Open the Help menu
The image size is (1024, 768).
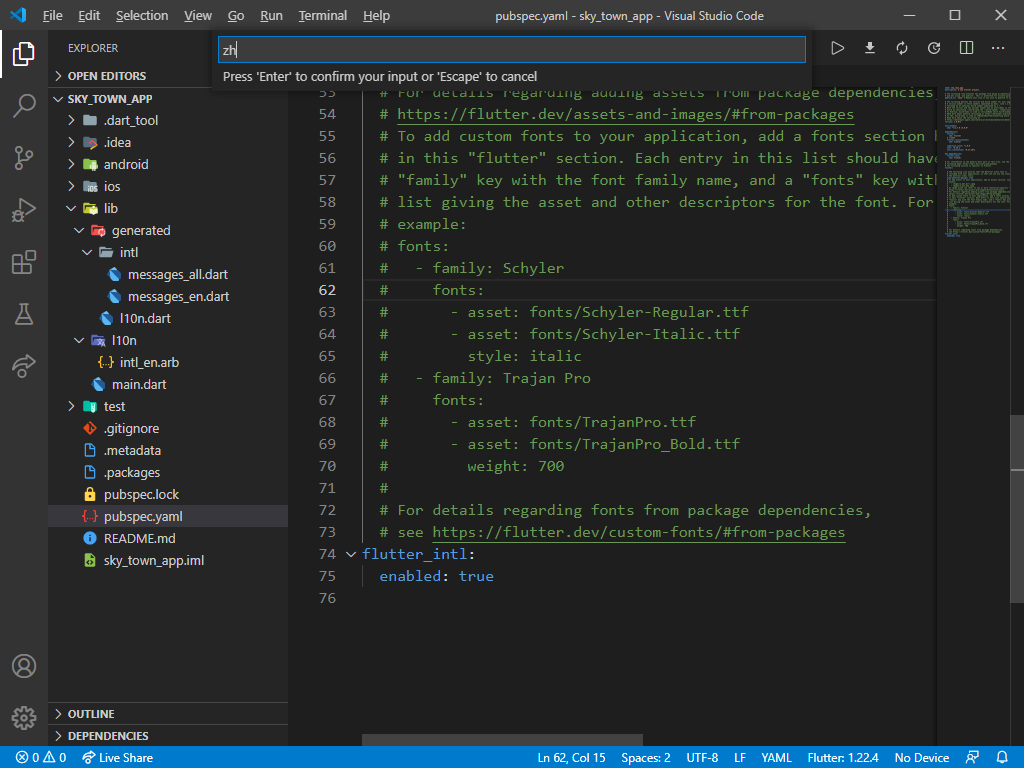click(376, 16)
